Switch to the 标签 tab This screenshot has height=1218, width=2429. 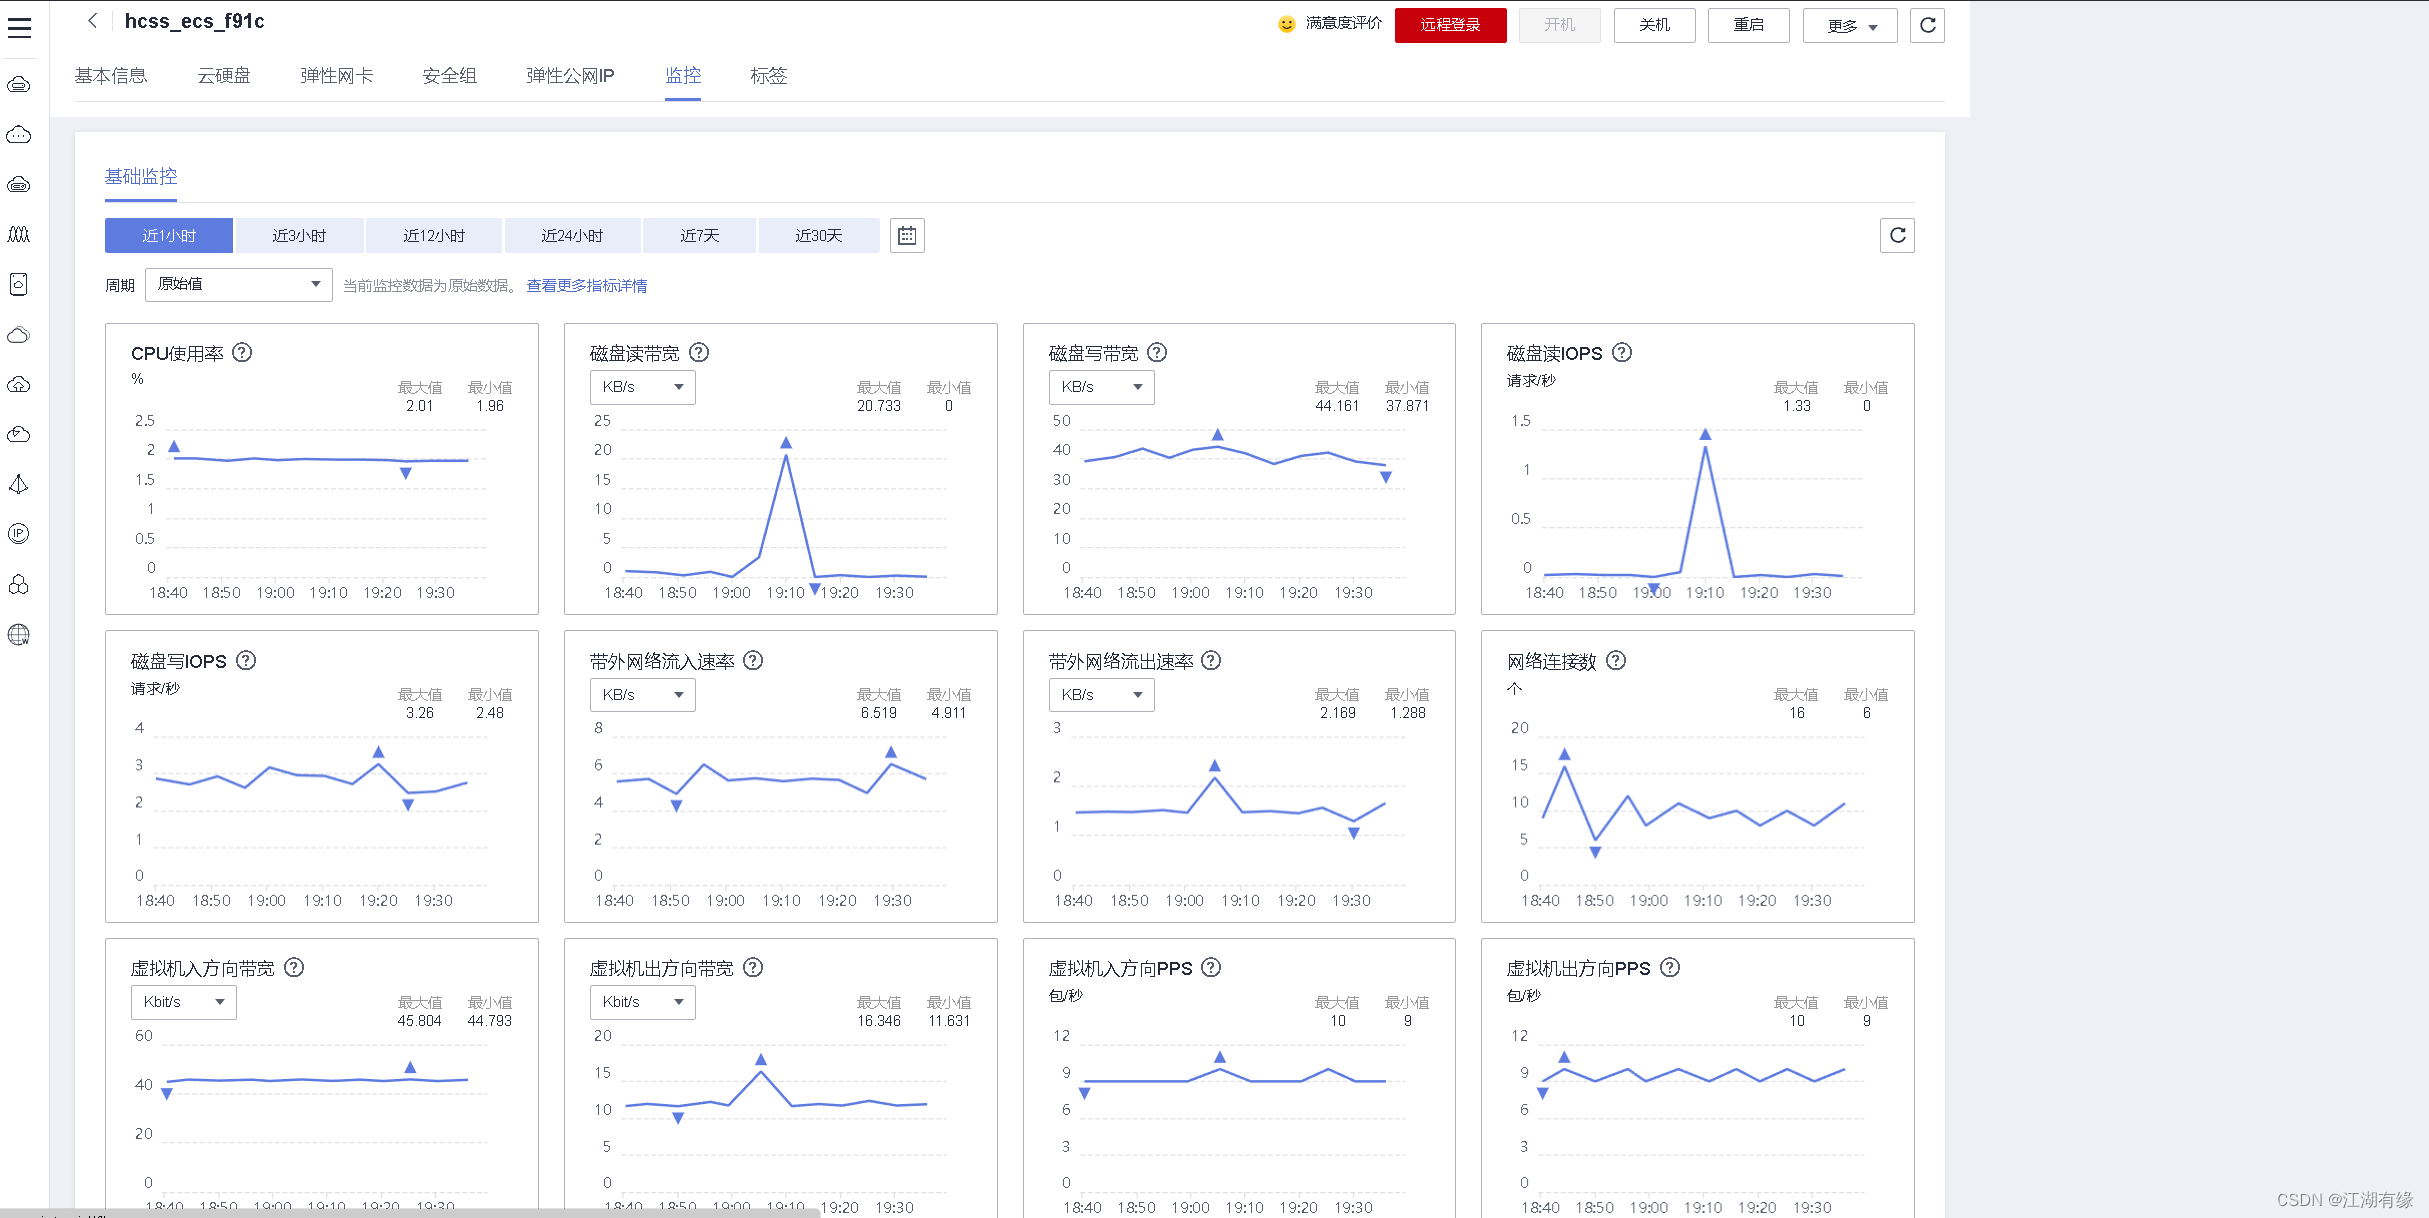pyautogui.click(x=769, y=76)
